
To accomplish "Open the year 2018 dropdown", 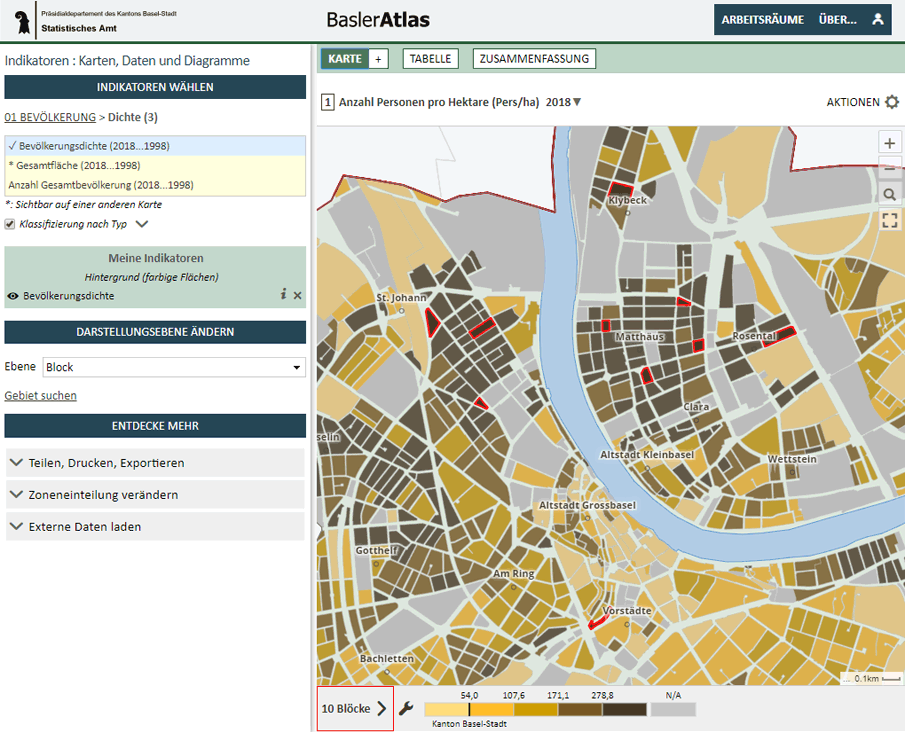I will pos(563,102).
